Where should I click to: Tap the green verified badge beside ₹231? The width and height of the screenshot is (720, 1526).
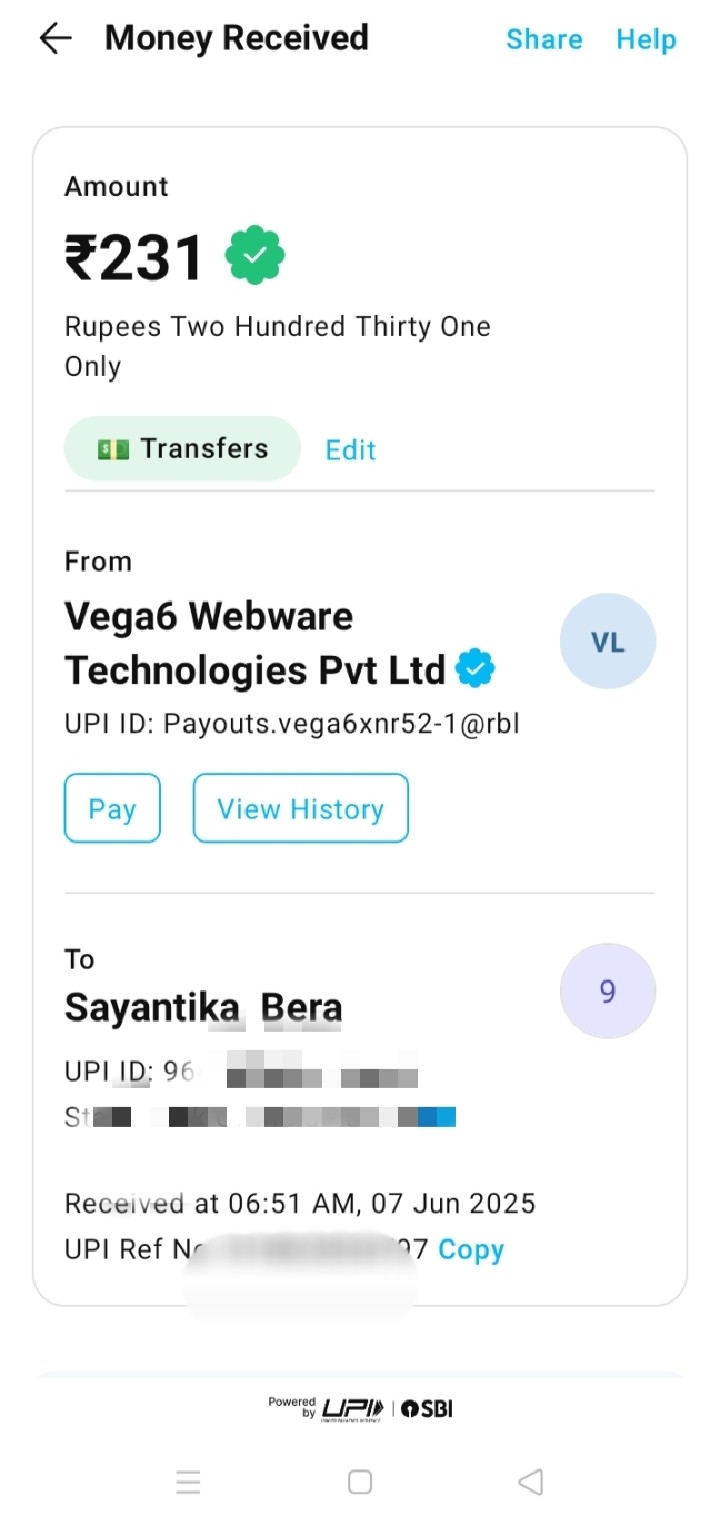255,256
